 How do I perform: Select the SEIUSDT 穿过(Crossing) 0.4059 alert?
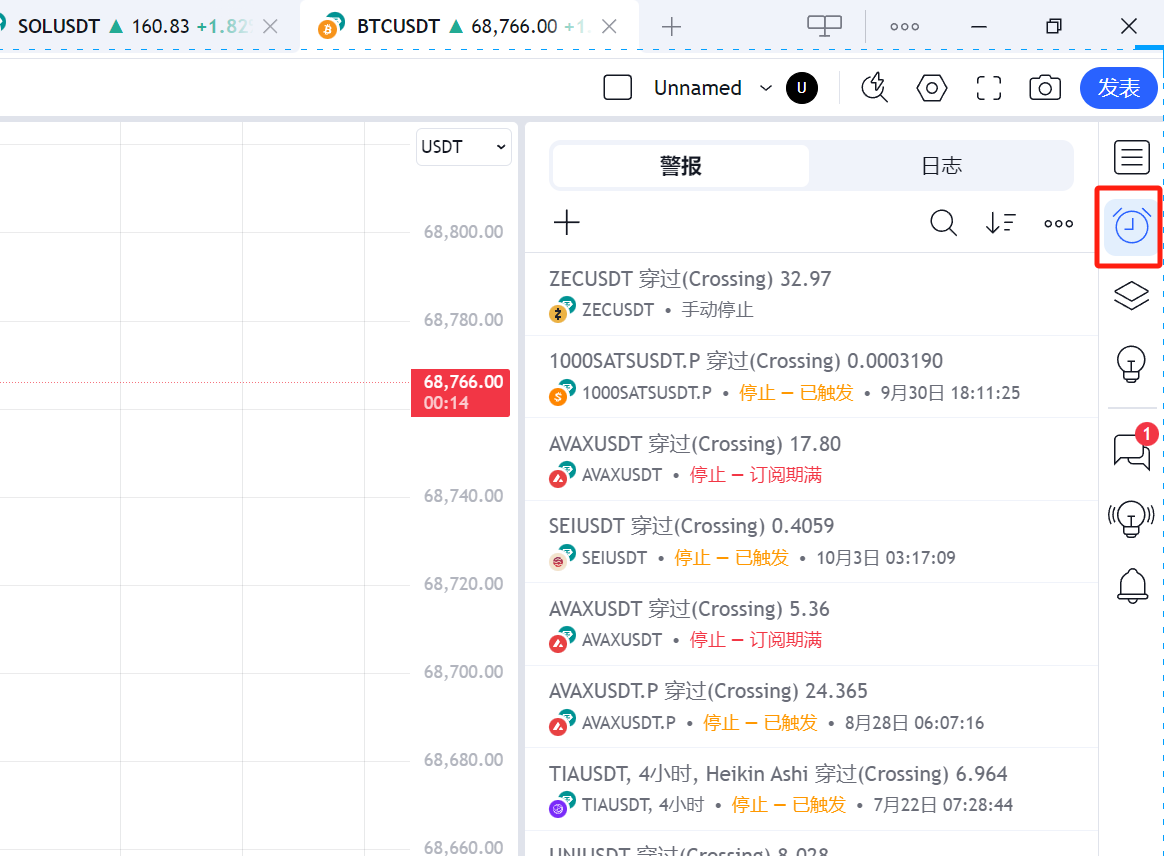click(x=811, y=542)
